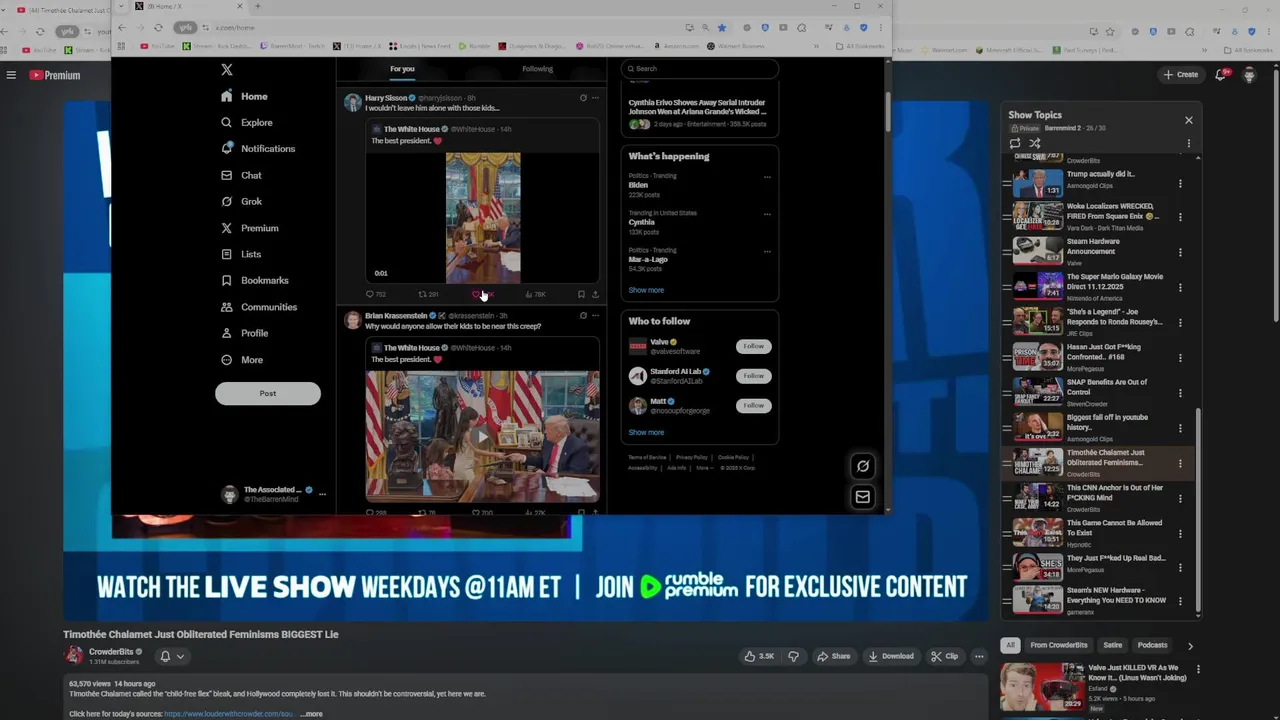Screen dimensions: 1280x720
Task: Share Harry Sisson's post
Action: coord(595,294)
